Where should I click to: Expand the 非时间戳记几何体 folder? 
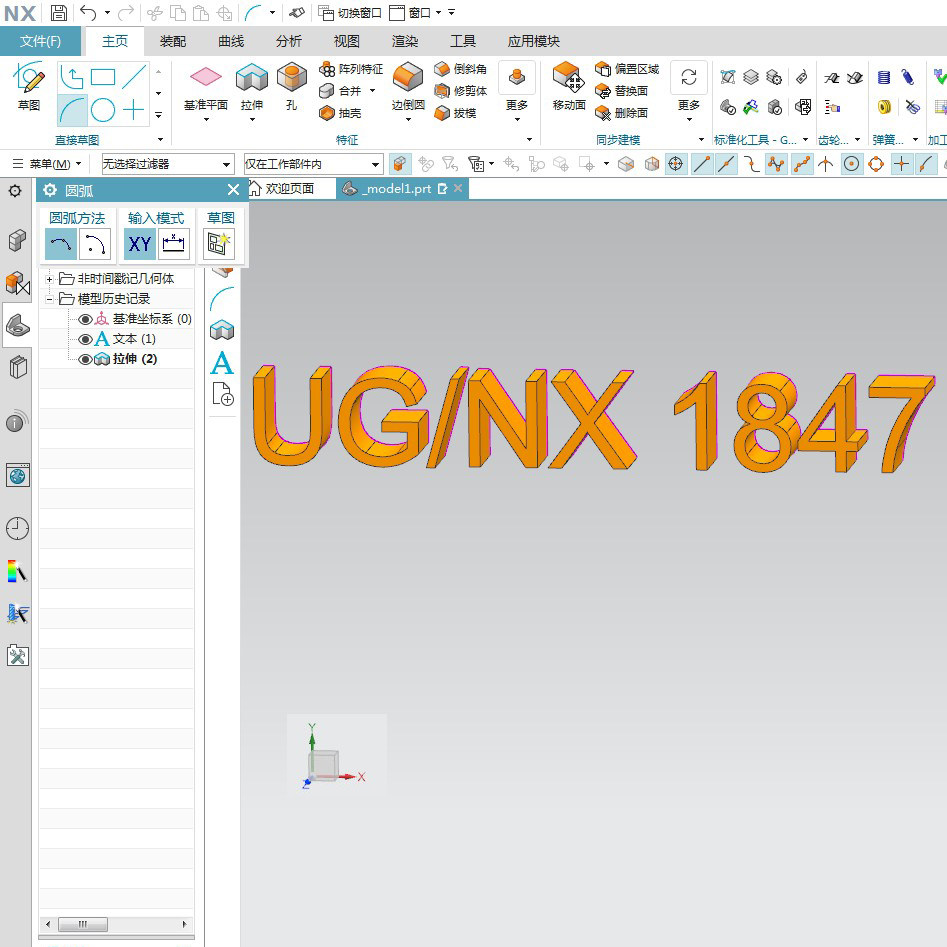pyautogui.click(x=50, y=279)
